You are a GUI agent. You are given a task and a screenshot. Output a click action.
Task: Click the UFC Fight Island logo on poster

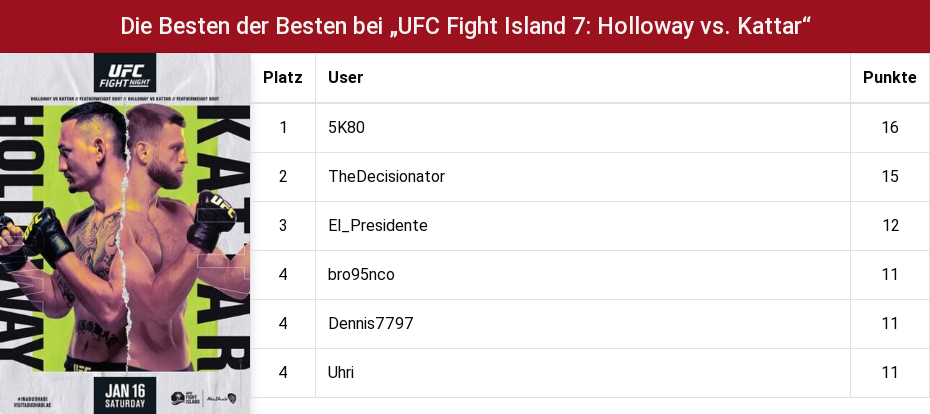(185, 398)
